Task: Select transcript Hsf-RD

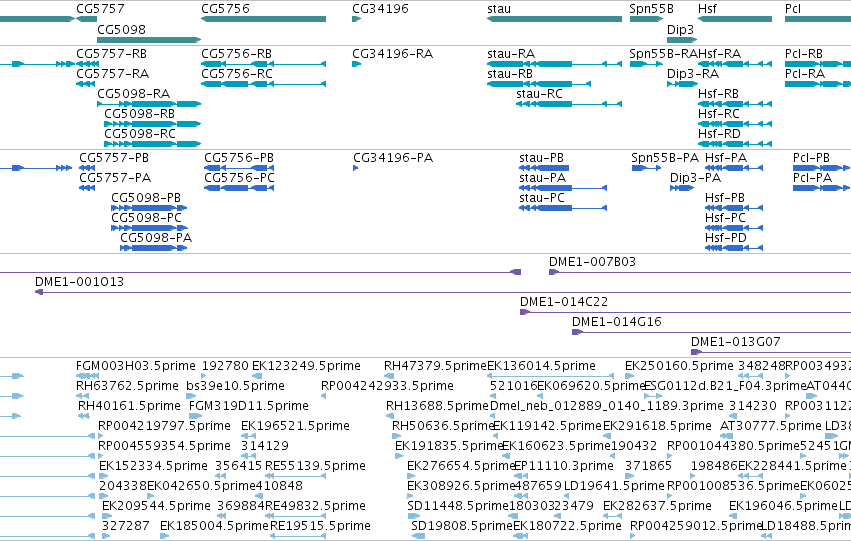Action: click(x=719, y=134)
